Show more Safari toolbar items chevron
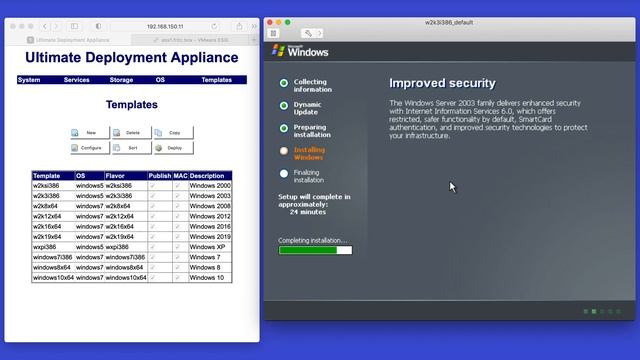Image resolution: width=640 pixels, height=360 pixels. [254, 26]
